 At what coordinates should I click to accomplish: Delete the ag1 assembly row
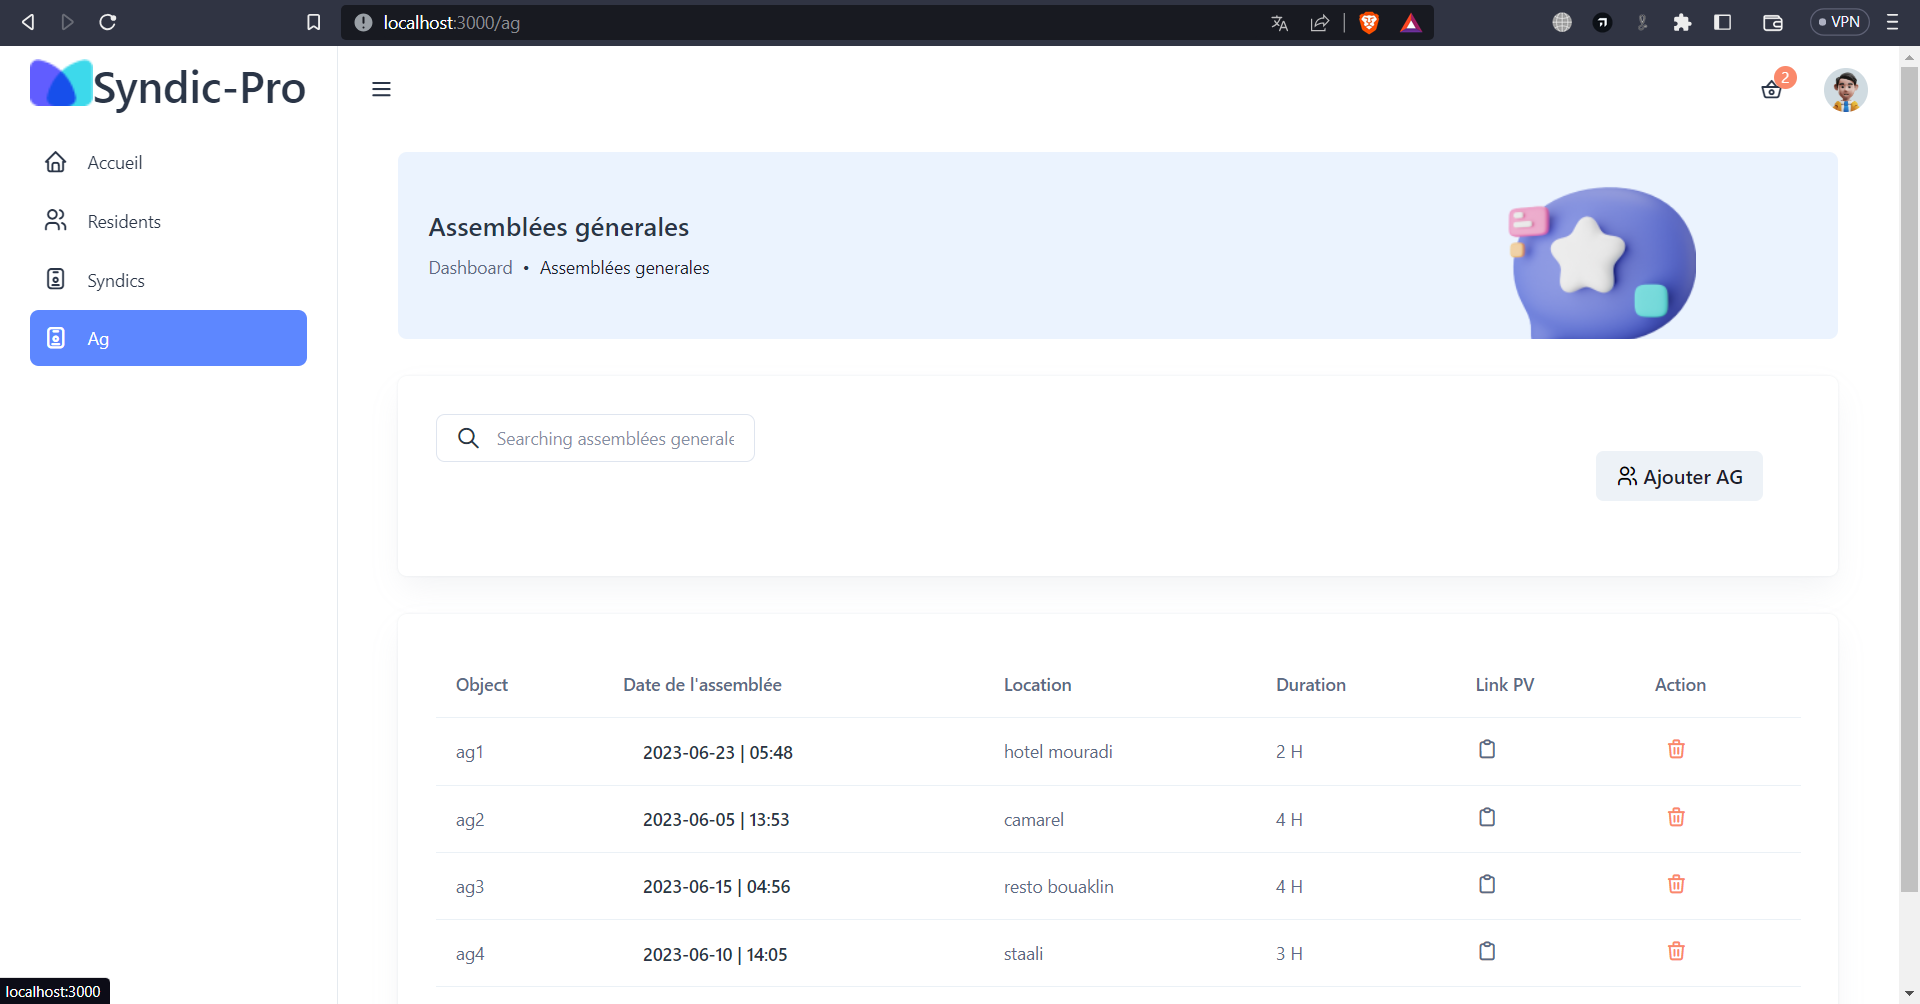pyautogui.click(x=1676, y=750)
